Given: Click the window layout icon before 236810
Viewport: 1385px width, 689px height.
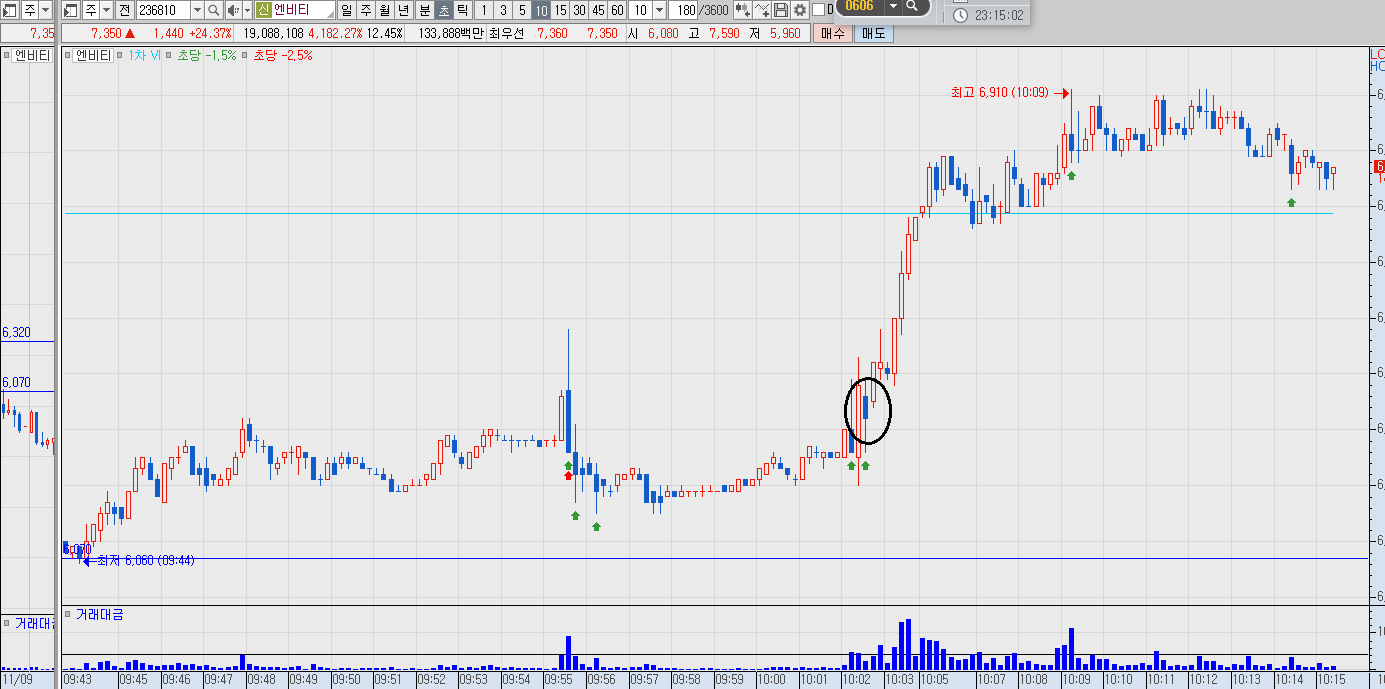Looking at the screenshot, I should click(x=71, y=10).
